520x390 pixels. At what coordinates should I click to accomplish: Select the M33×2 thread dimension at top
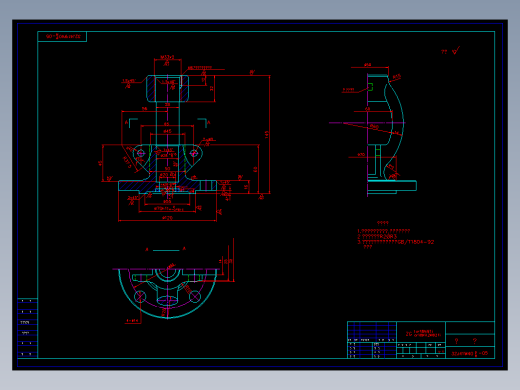(167, 57)
